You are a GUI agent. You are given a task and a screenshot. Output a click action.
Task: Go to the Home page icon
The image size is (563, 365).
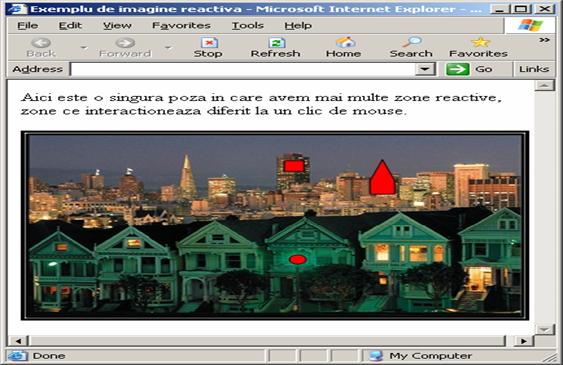click(x=345, y=42)
